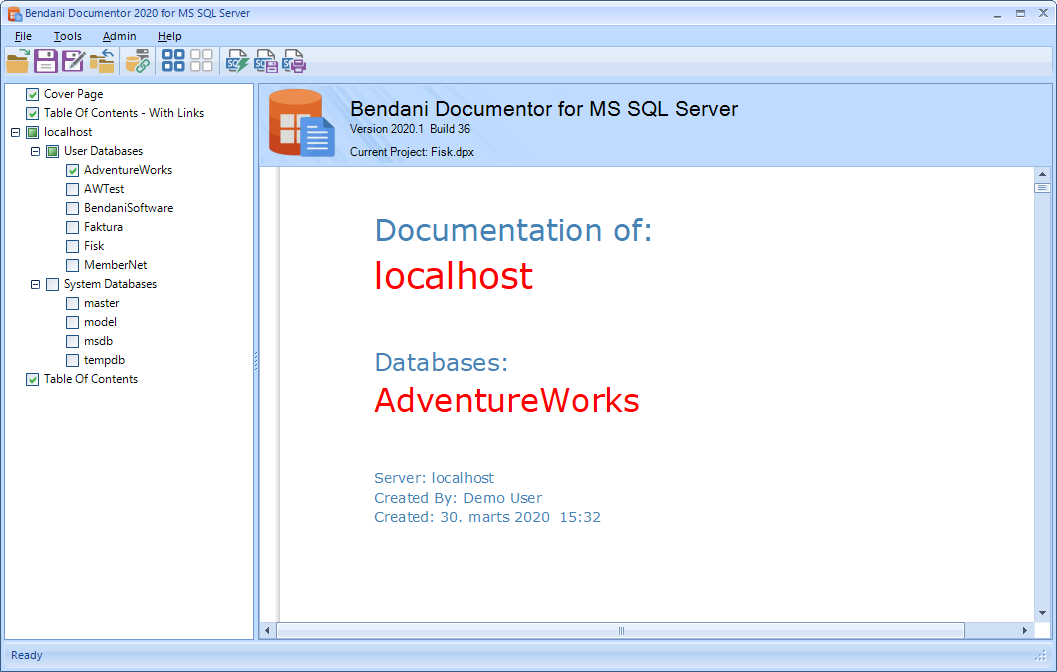Click 'Created By: Demo User' text
Screen dimensions: 1057x672
click(458, 498)
